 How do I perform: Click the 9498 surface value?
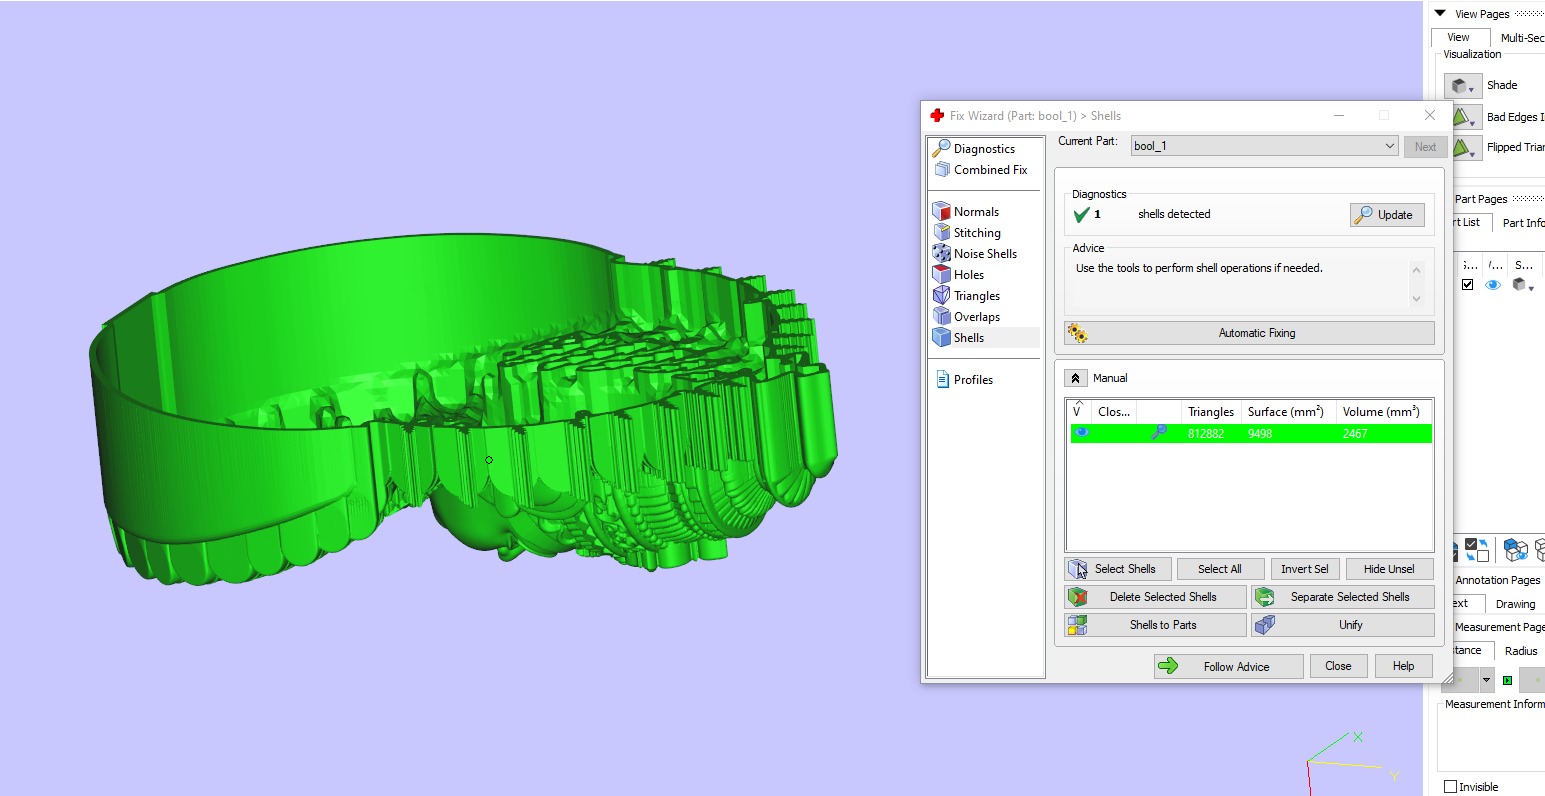(1260, 434)
